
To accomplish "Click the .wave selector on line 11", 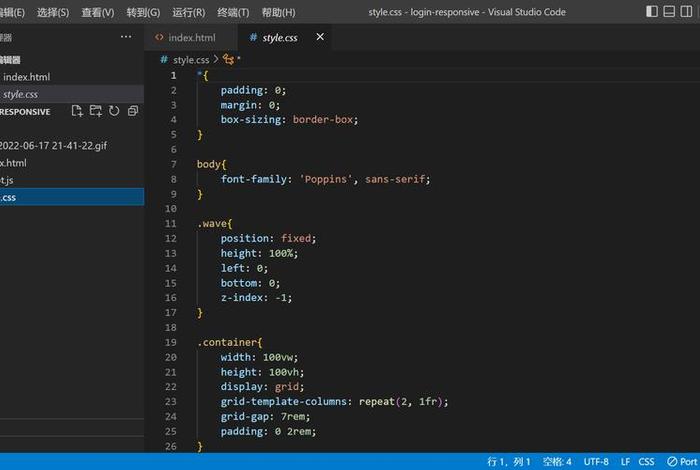I will point(212,224).
